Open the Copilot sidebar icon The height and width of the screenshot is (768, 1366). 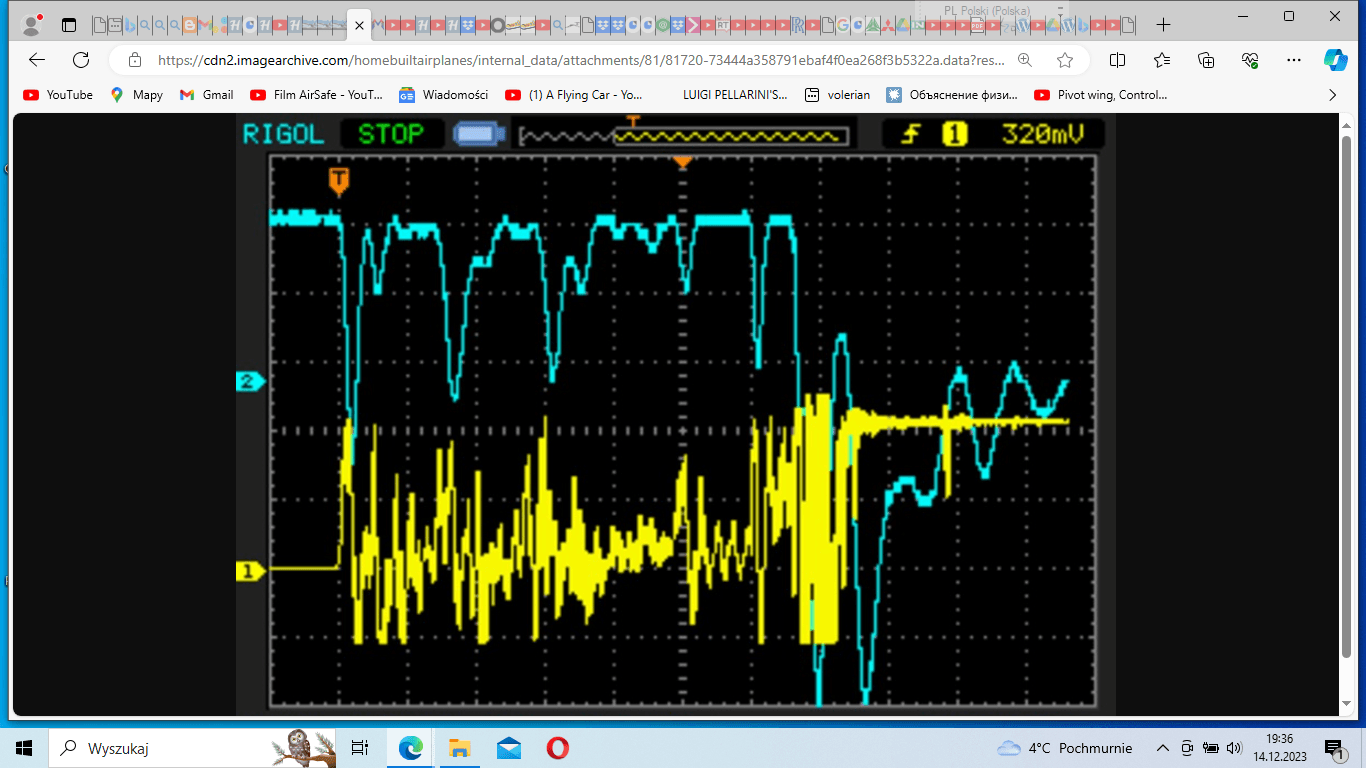pyautogui.click(x=1335, y=60)
